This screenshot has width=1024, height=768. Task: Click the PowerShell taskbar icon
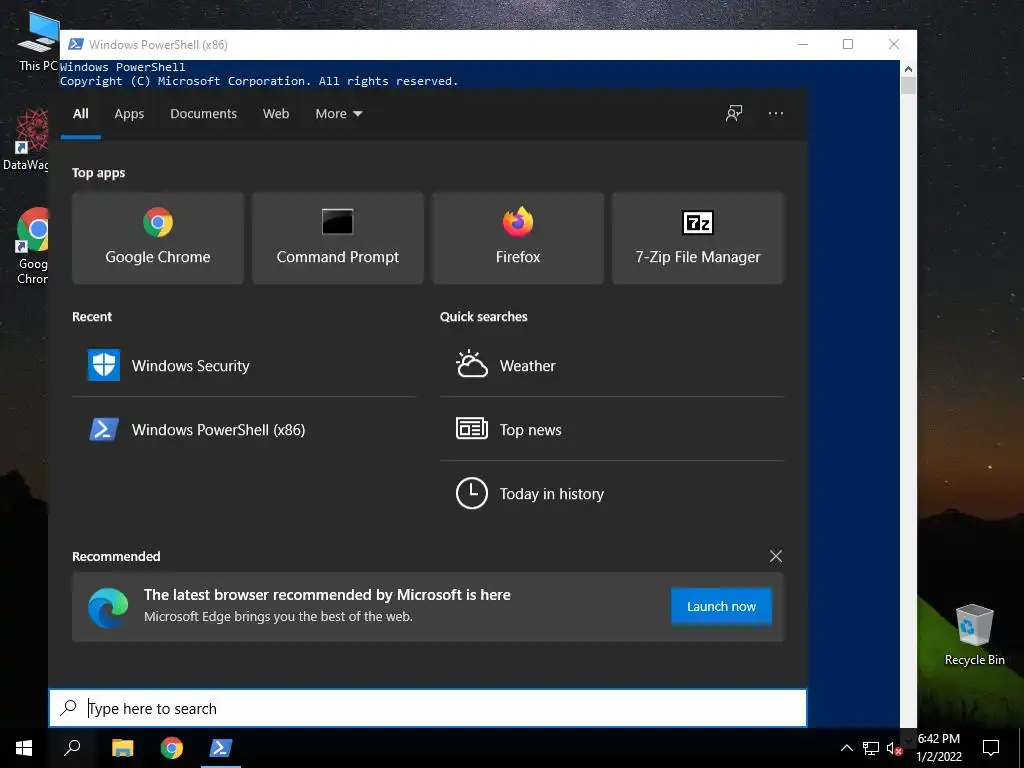[221, 748]
